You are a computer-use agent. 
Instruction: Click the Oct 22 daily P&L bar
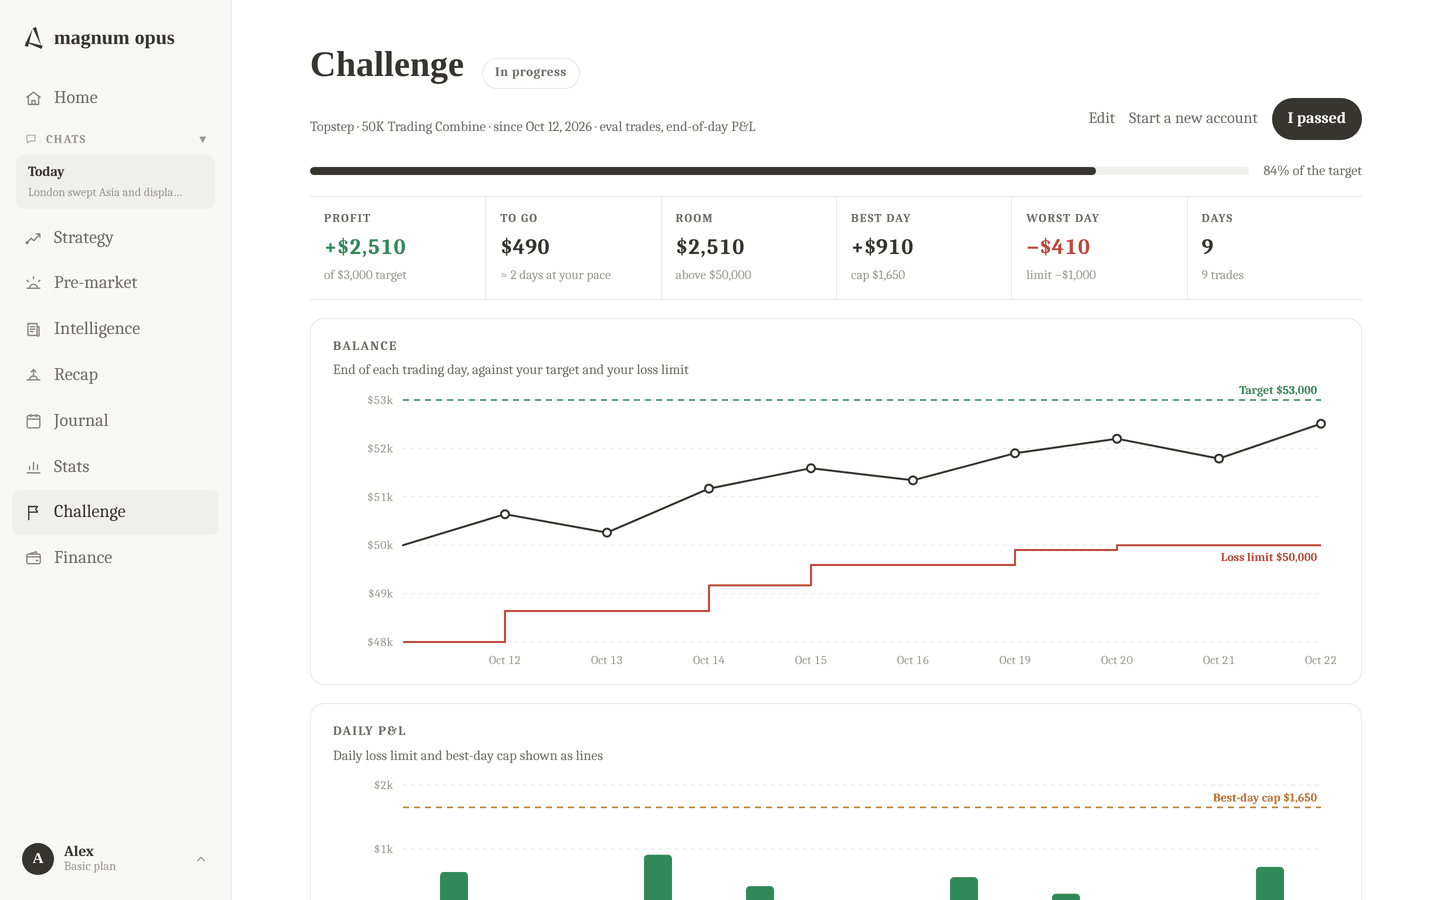pos(1270,883)
